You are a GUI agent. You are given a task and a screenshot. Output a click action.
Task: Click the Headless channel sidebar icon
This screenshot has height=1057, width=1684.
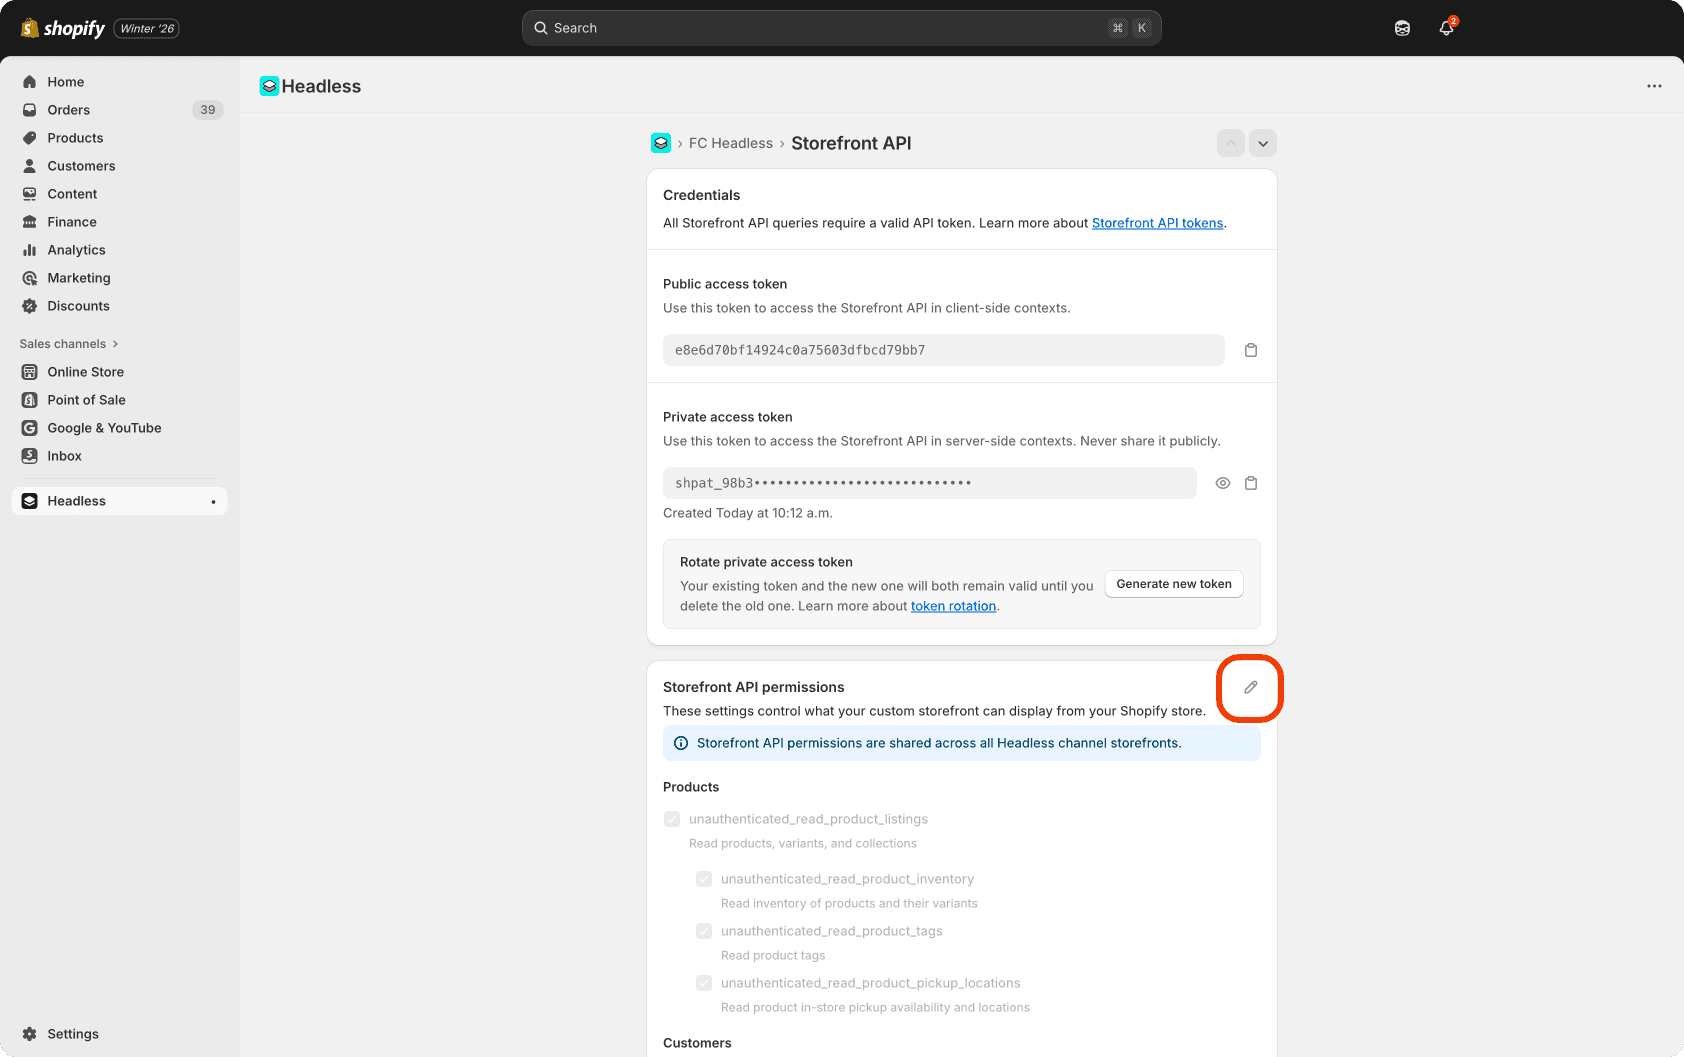(30, 501)
